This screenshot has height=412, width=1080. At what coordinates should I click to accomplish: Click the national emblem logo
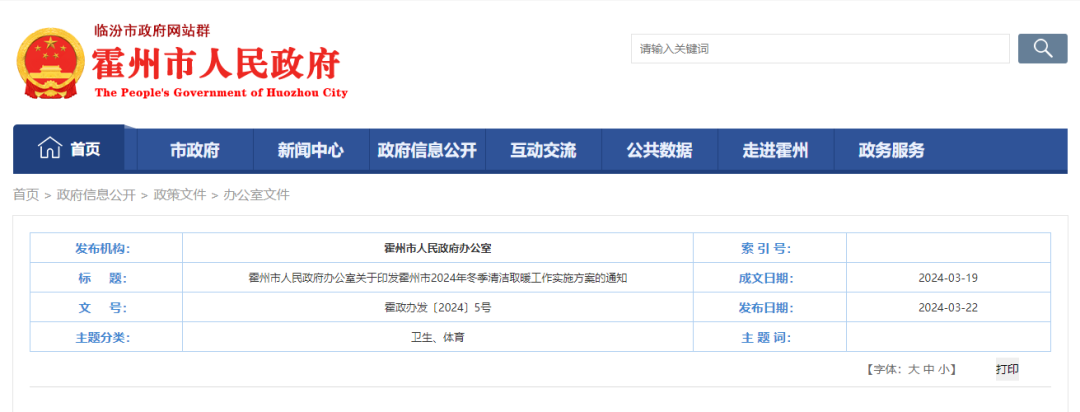(50, 65)
